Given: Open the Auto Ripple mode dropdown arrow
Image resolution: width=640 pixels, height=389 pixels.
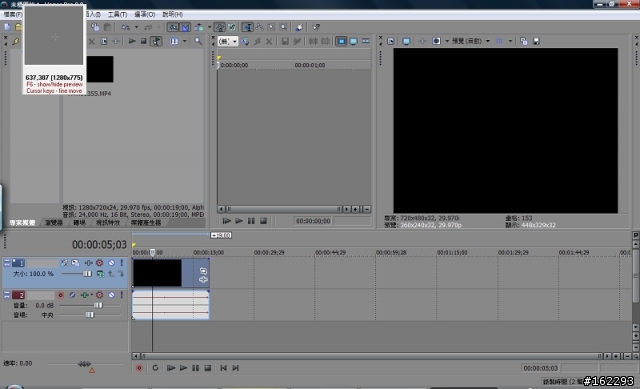Looking at the screenshot, I should [209, 27].
